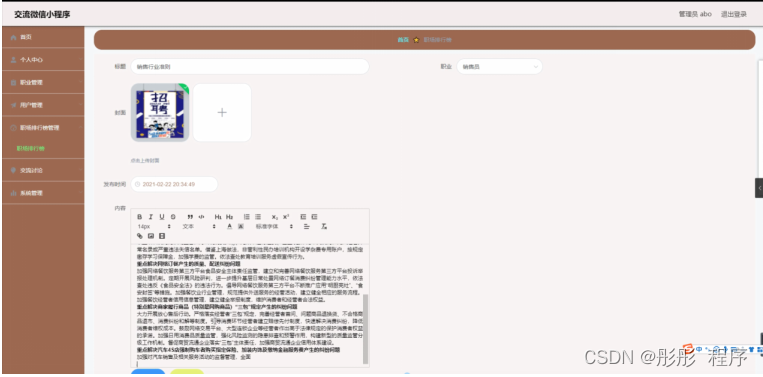Click 首页 in the breadcrumb bar
The height and width of the screenshot is (377, 763).
pyautogui.click(x=403, y=40)
